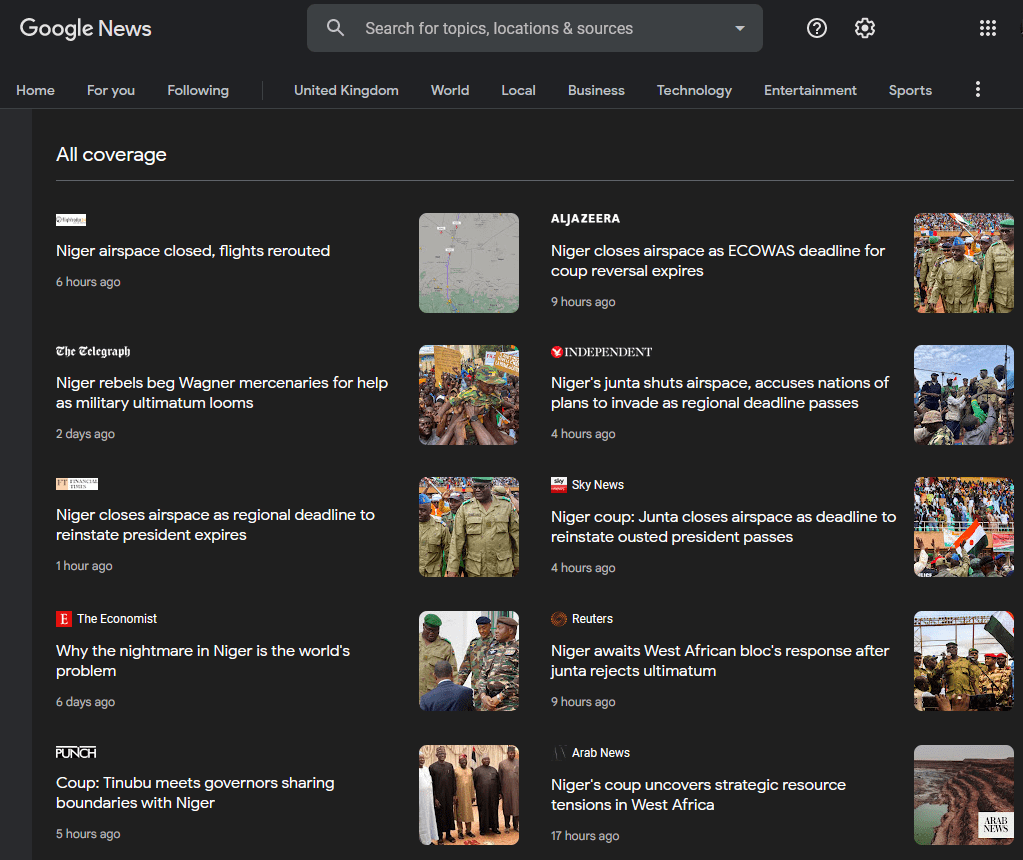The image size is (1023, 860).
Task: Click the Reuters source logo icon
Action: (x=559, y=619)
